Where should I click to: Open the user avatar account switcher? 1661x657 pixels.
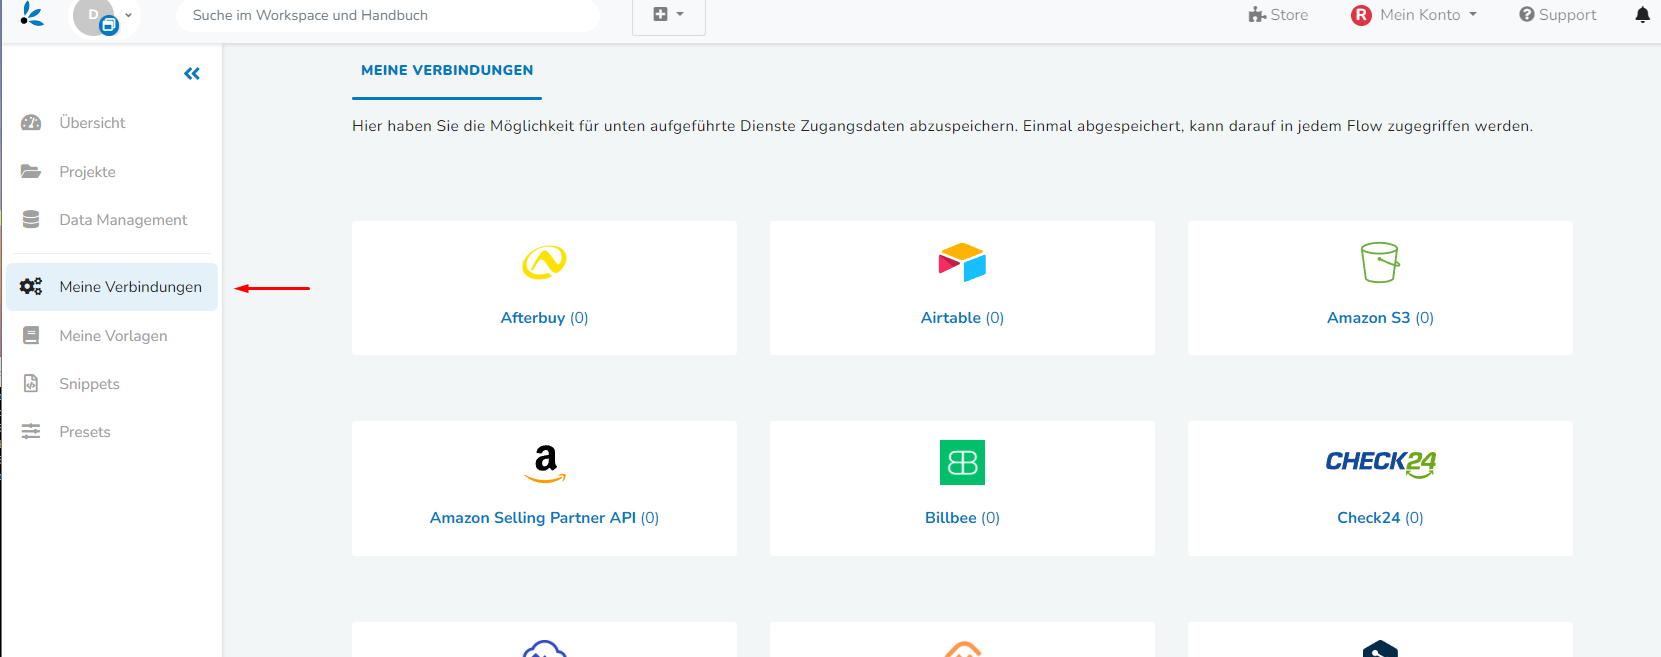pos(102,16)
